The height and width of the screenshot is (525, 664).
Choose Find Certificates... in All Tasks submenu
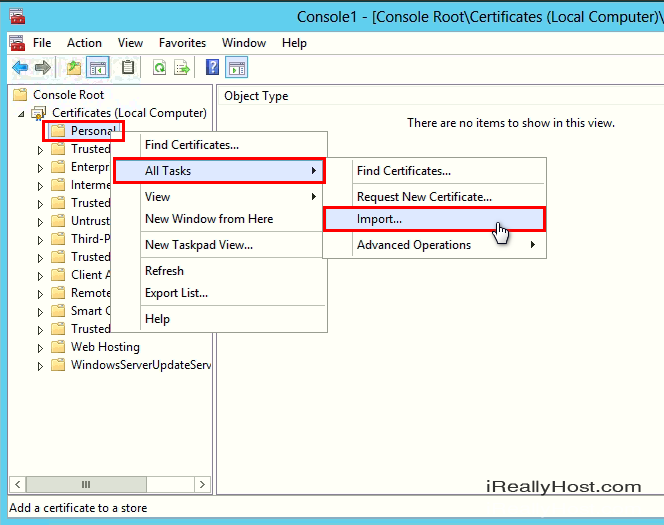434,171
